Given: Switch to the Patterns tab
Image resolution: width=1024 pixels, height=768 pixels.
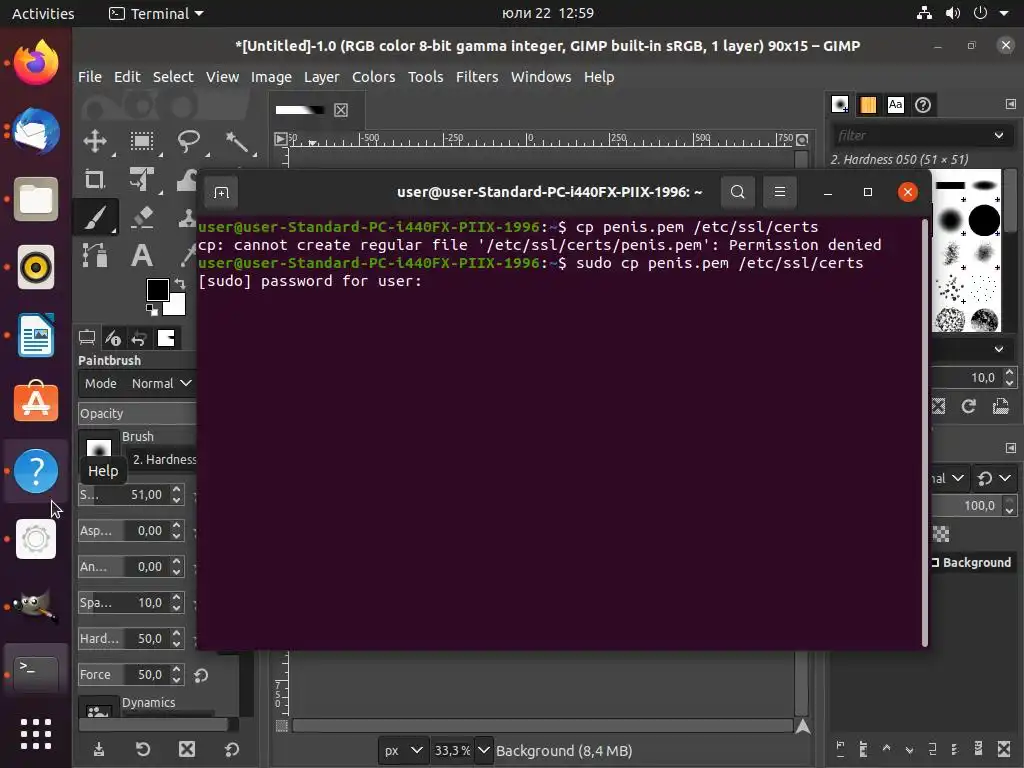Looking at the screenshot, I should click(x=868, y=104).
